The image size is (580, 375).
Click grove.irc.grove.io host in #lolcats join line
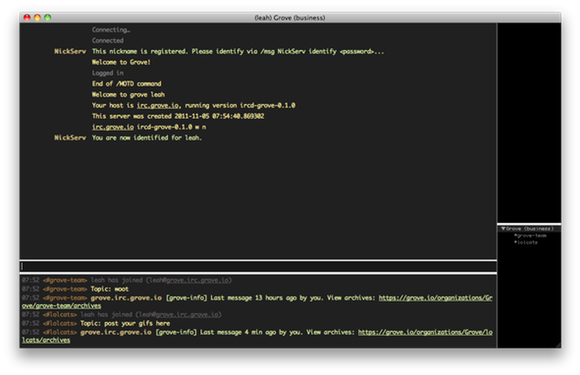pyautogui.click(x=187, y=315)
